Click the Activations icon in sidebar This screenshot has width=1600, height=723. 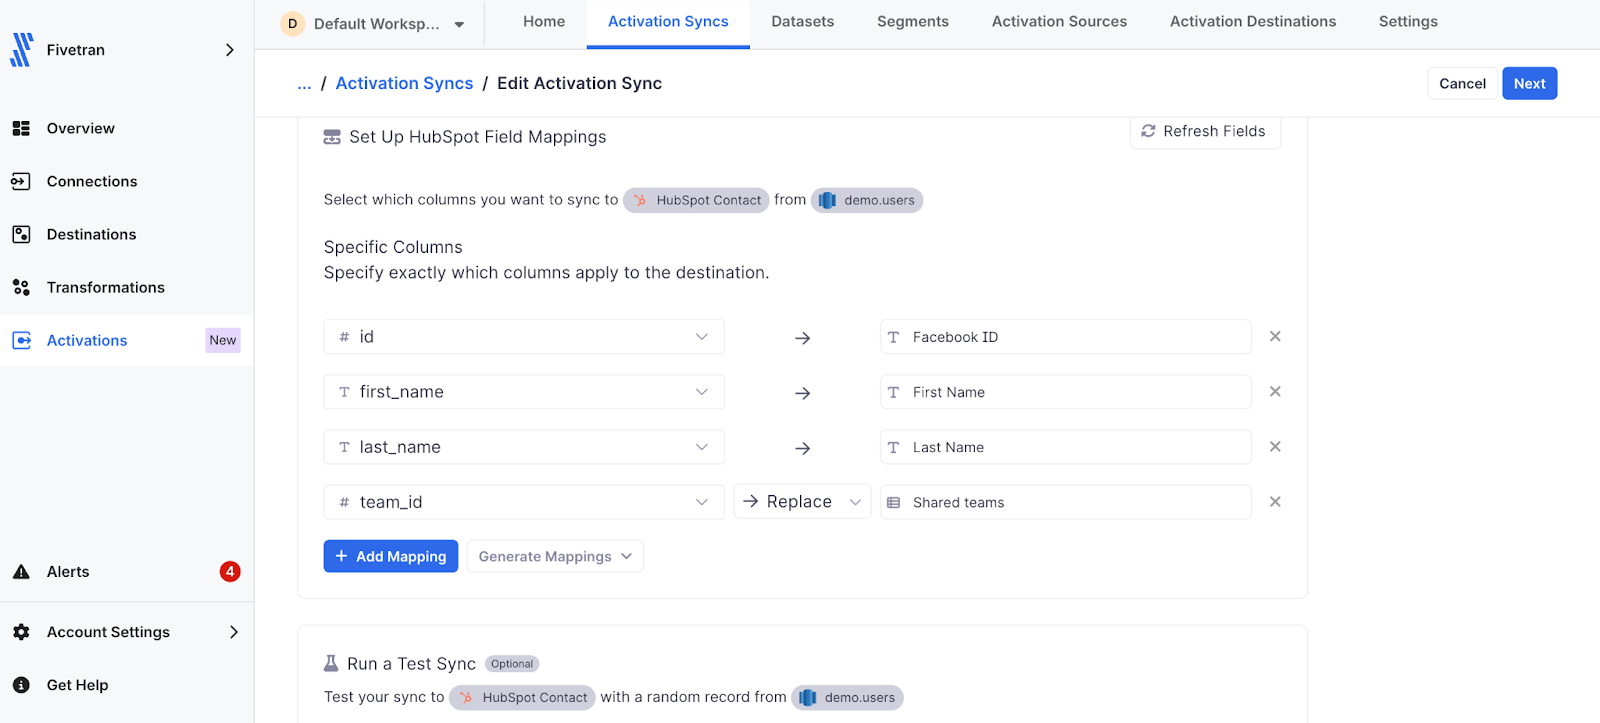(21, 340)
